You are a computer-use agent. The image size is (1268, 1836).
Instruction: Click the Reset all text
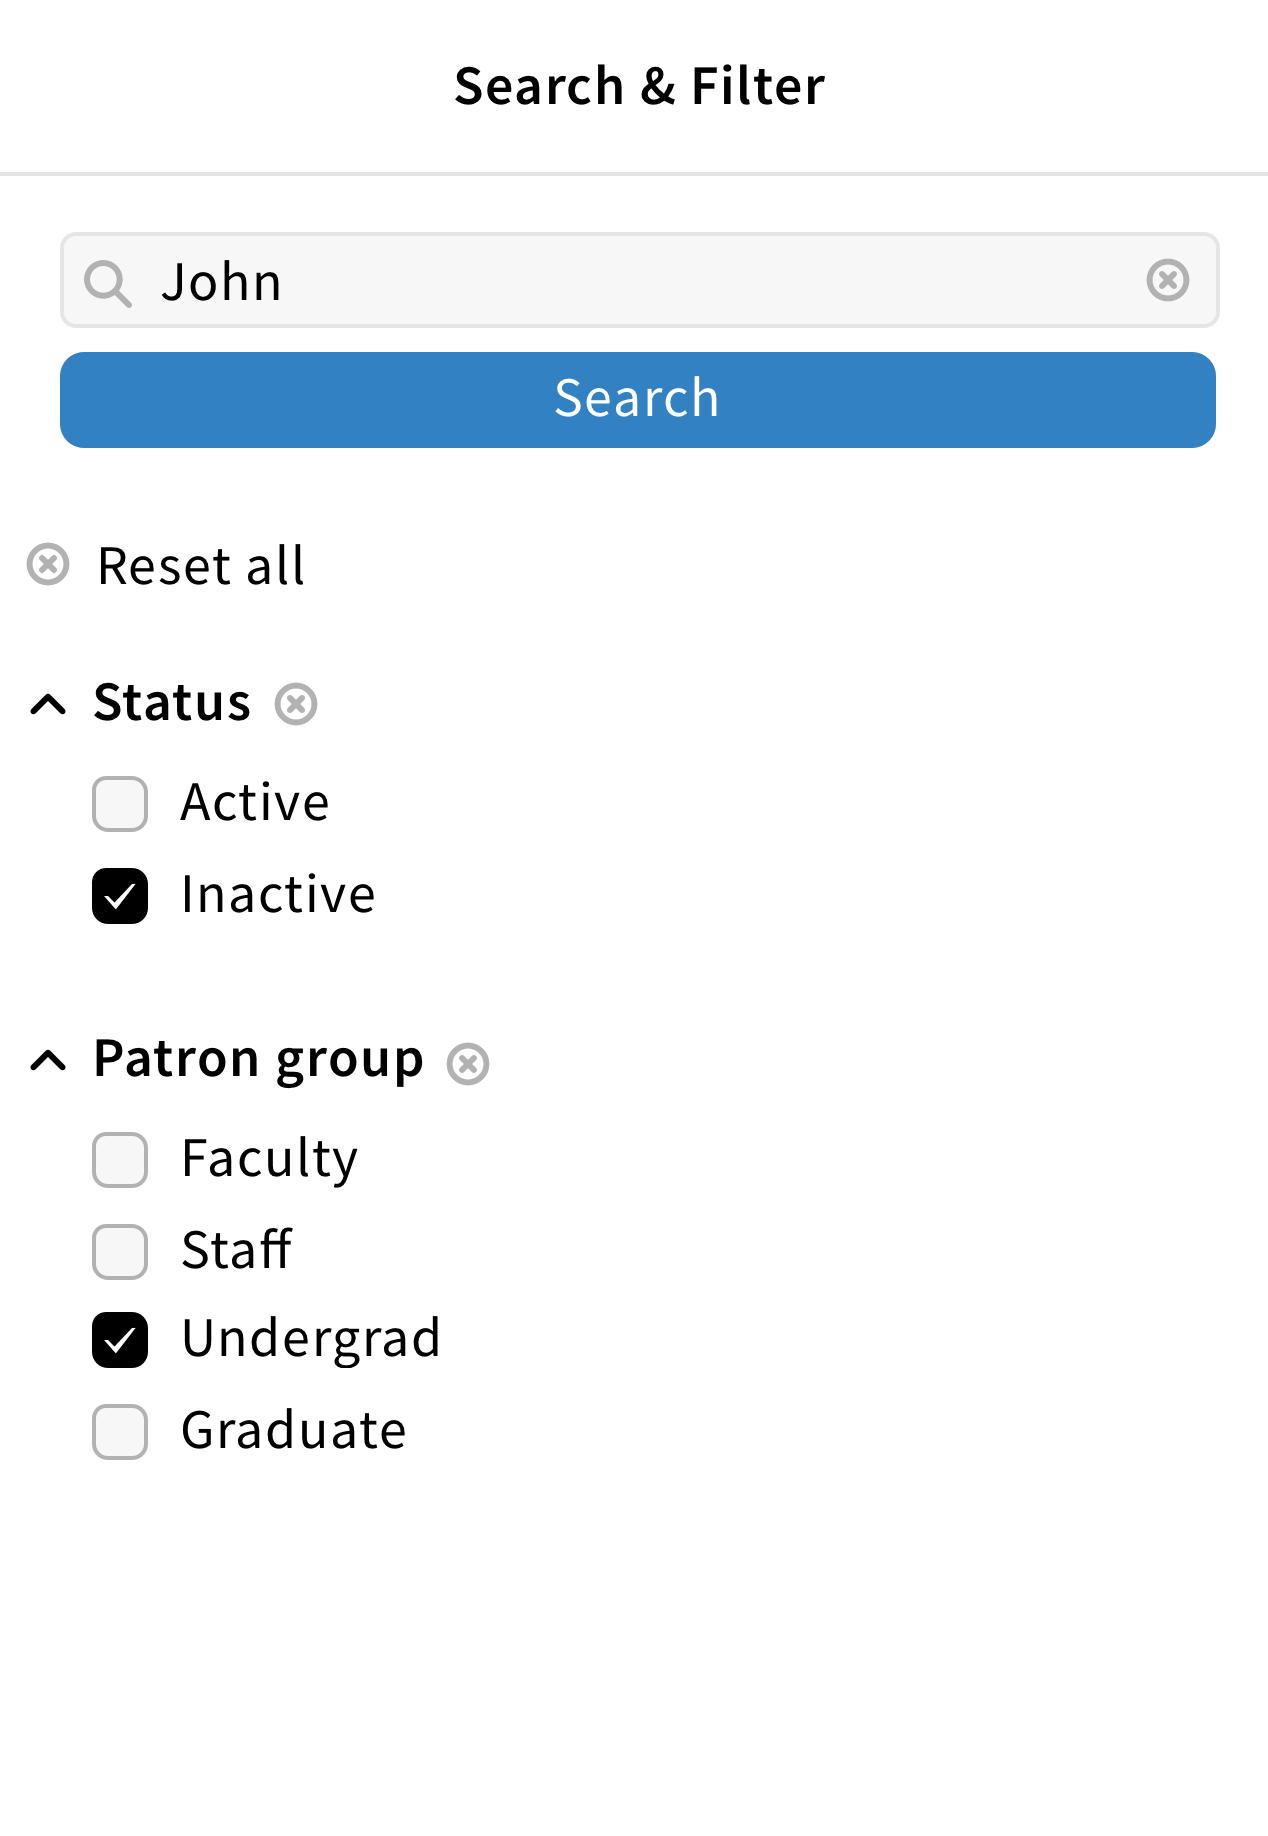coord(201,566)
